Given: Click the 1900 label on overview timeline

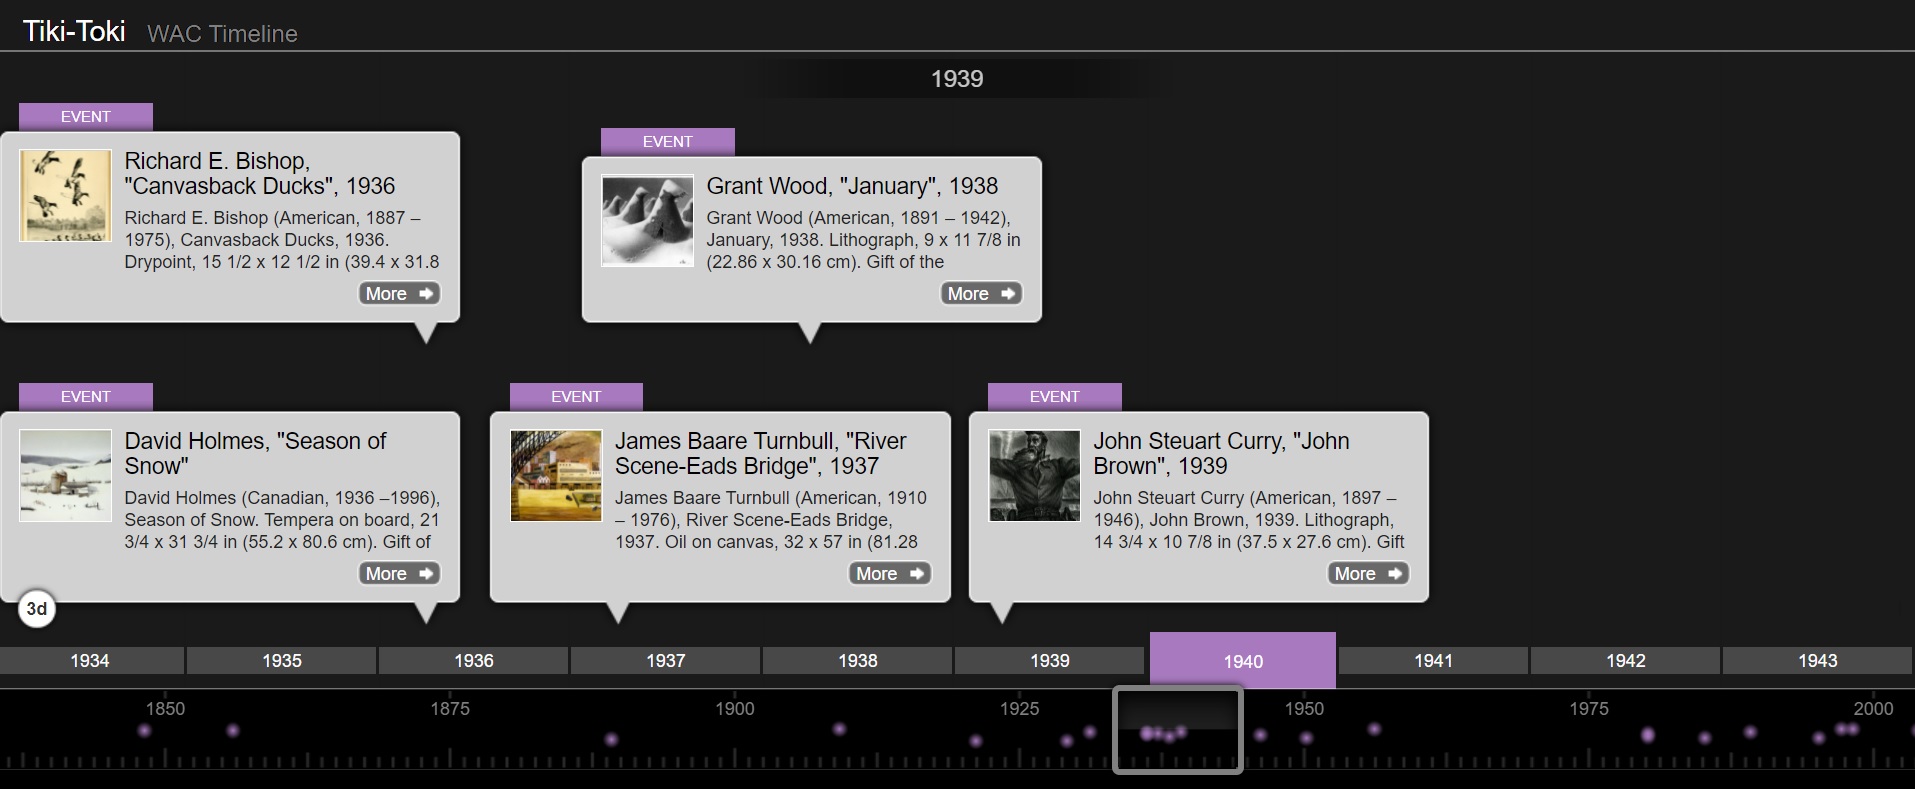Looking at the screenshot, I should [734, 709].
